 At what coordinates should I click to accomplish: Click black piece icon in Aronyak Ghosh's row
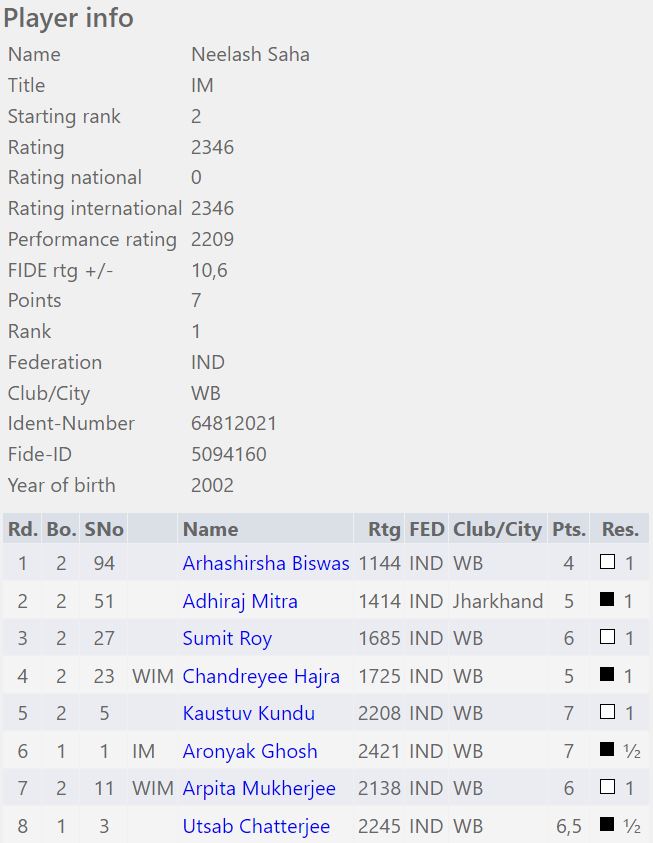coord(607,751)
